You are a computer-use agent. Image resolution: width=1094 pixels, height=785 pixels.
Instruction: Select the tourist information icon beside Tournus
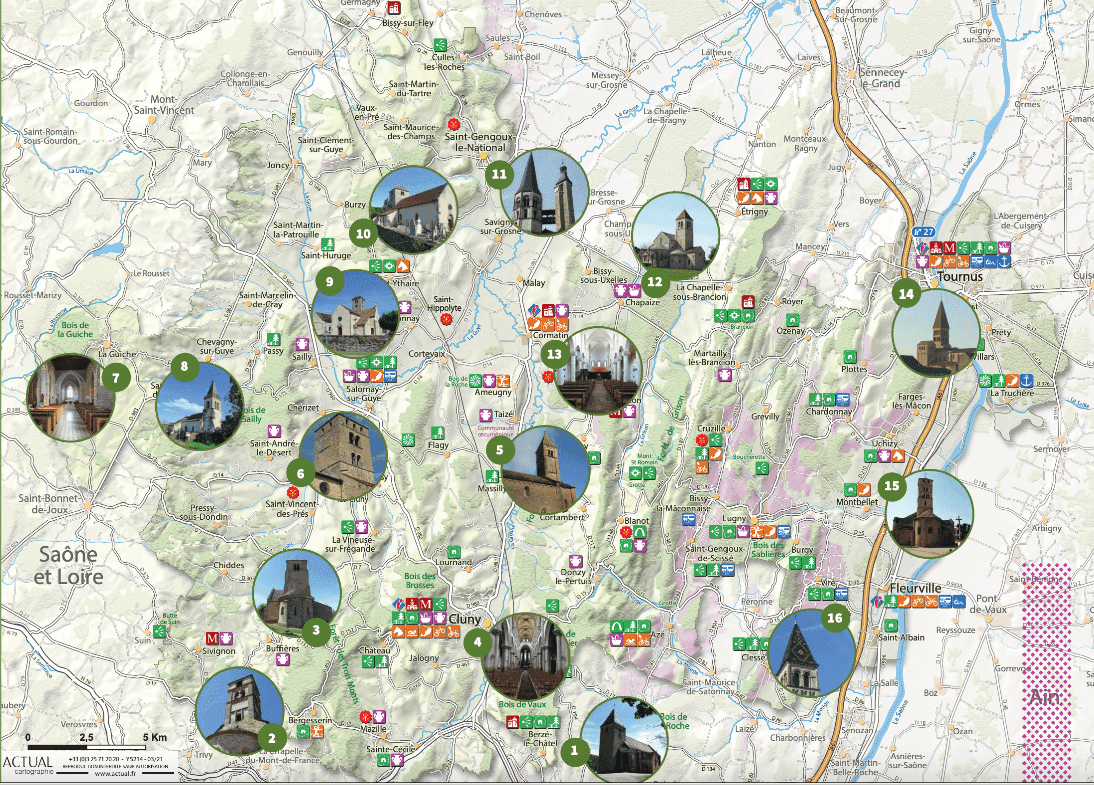(923, 247)
